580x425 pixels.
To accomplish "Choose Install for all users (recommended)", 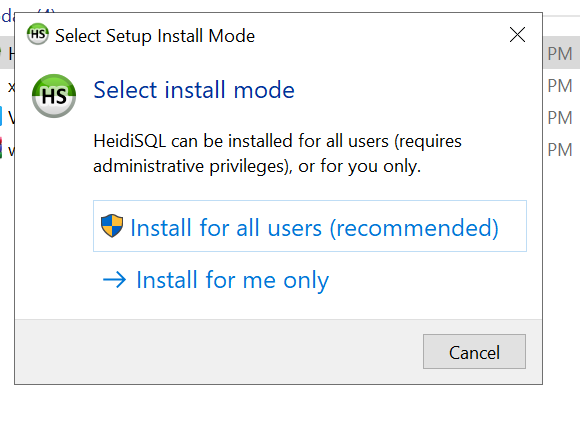I will click(310, 226).
